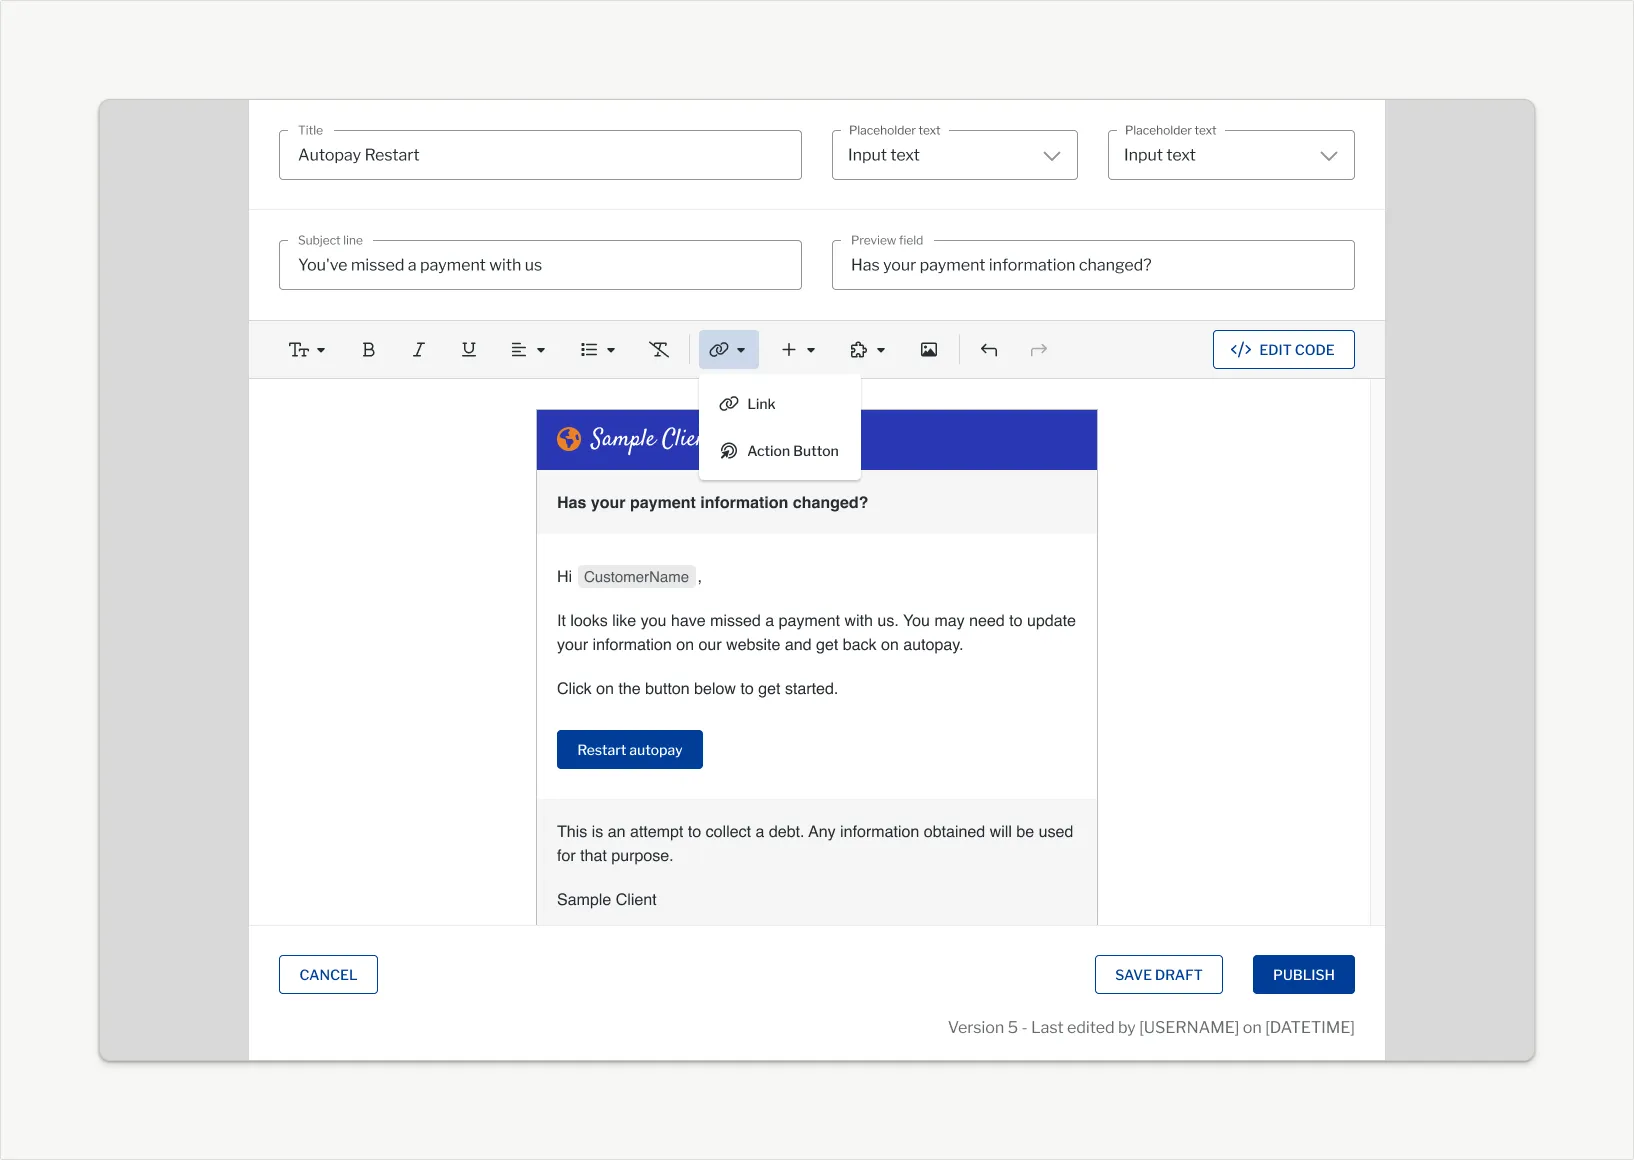Click the paragraph starting 'It looks like'

[816, 633]
